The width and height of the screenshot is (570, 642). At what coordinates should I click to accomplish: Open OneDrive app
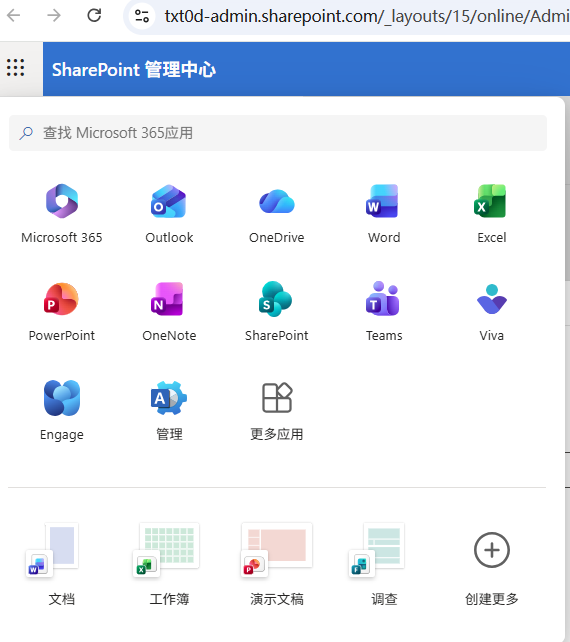277,214
